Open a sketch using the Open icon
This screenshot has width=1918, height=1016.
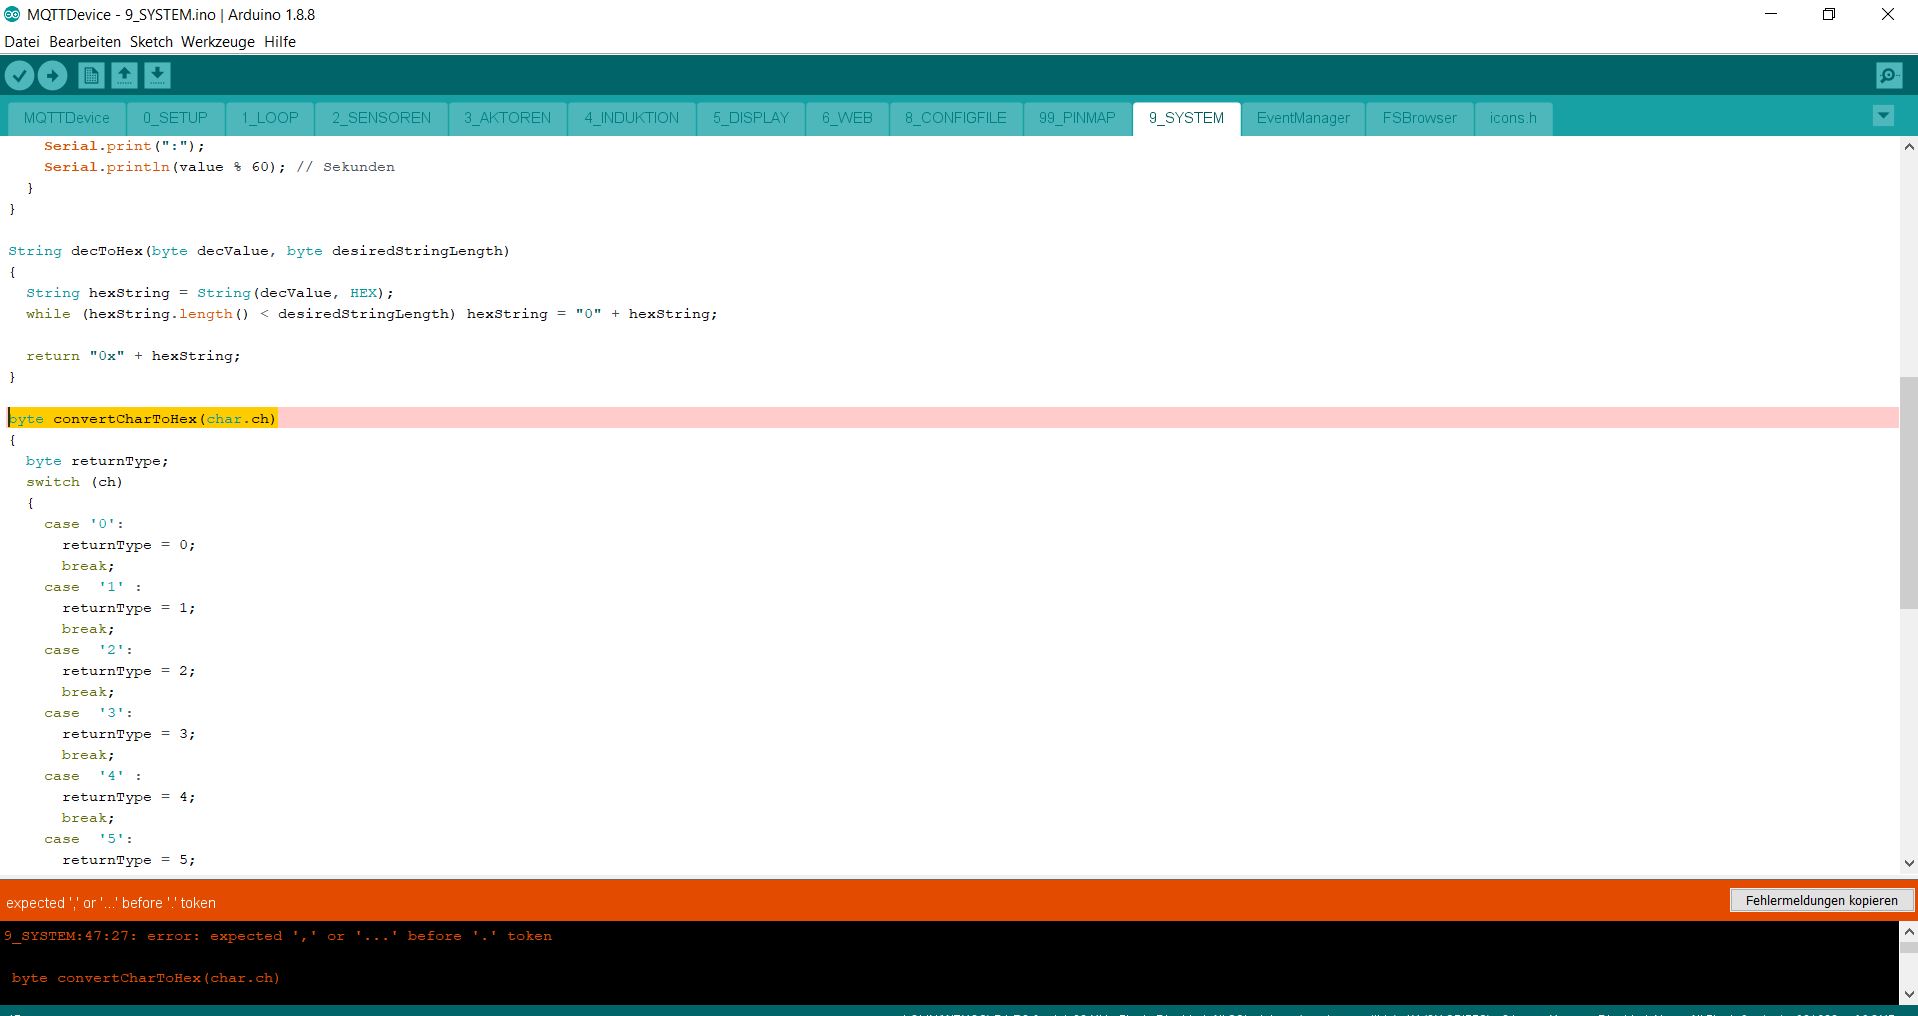(x=124, y=76)
